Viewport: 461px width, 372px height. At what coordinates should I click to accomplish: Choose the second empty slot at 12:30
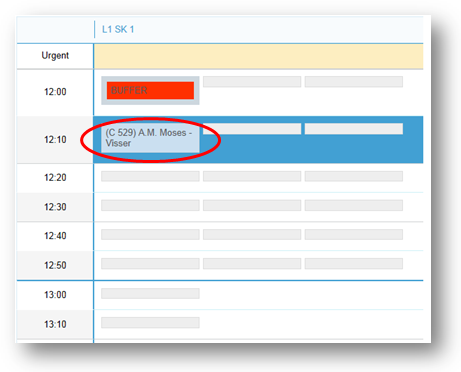(252, 205)
